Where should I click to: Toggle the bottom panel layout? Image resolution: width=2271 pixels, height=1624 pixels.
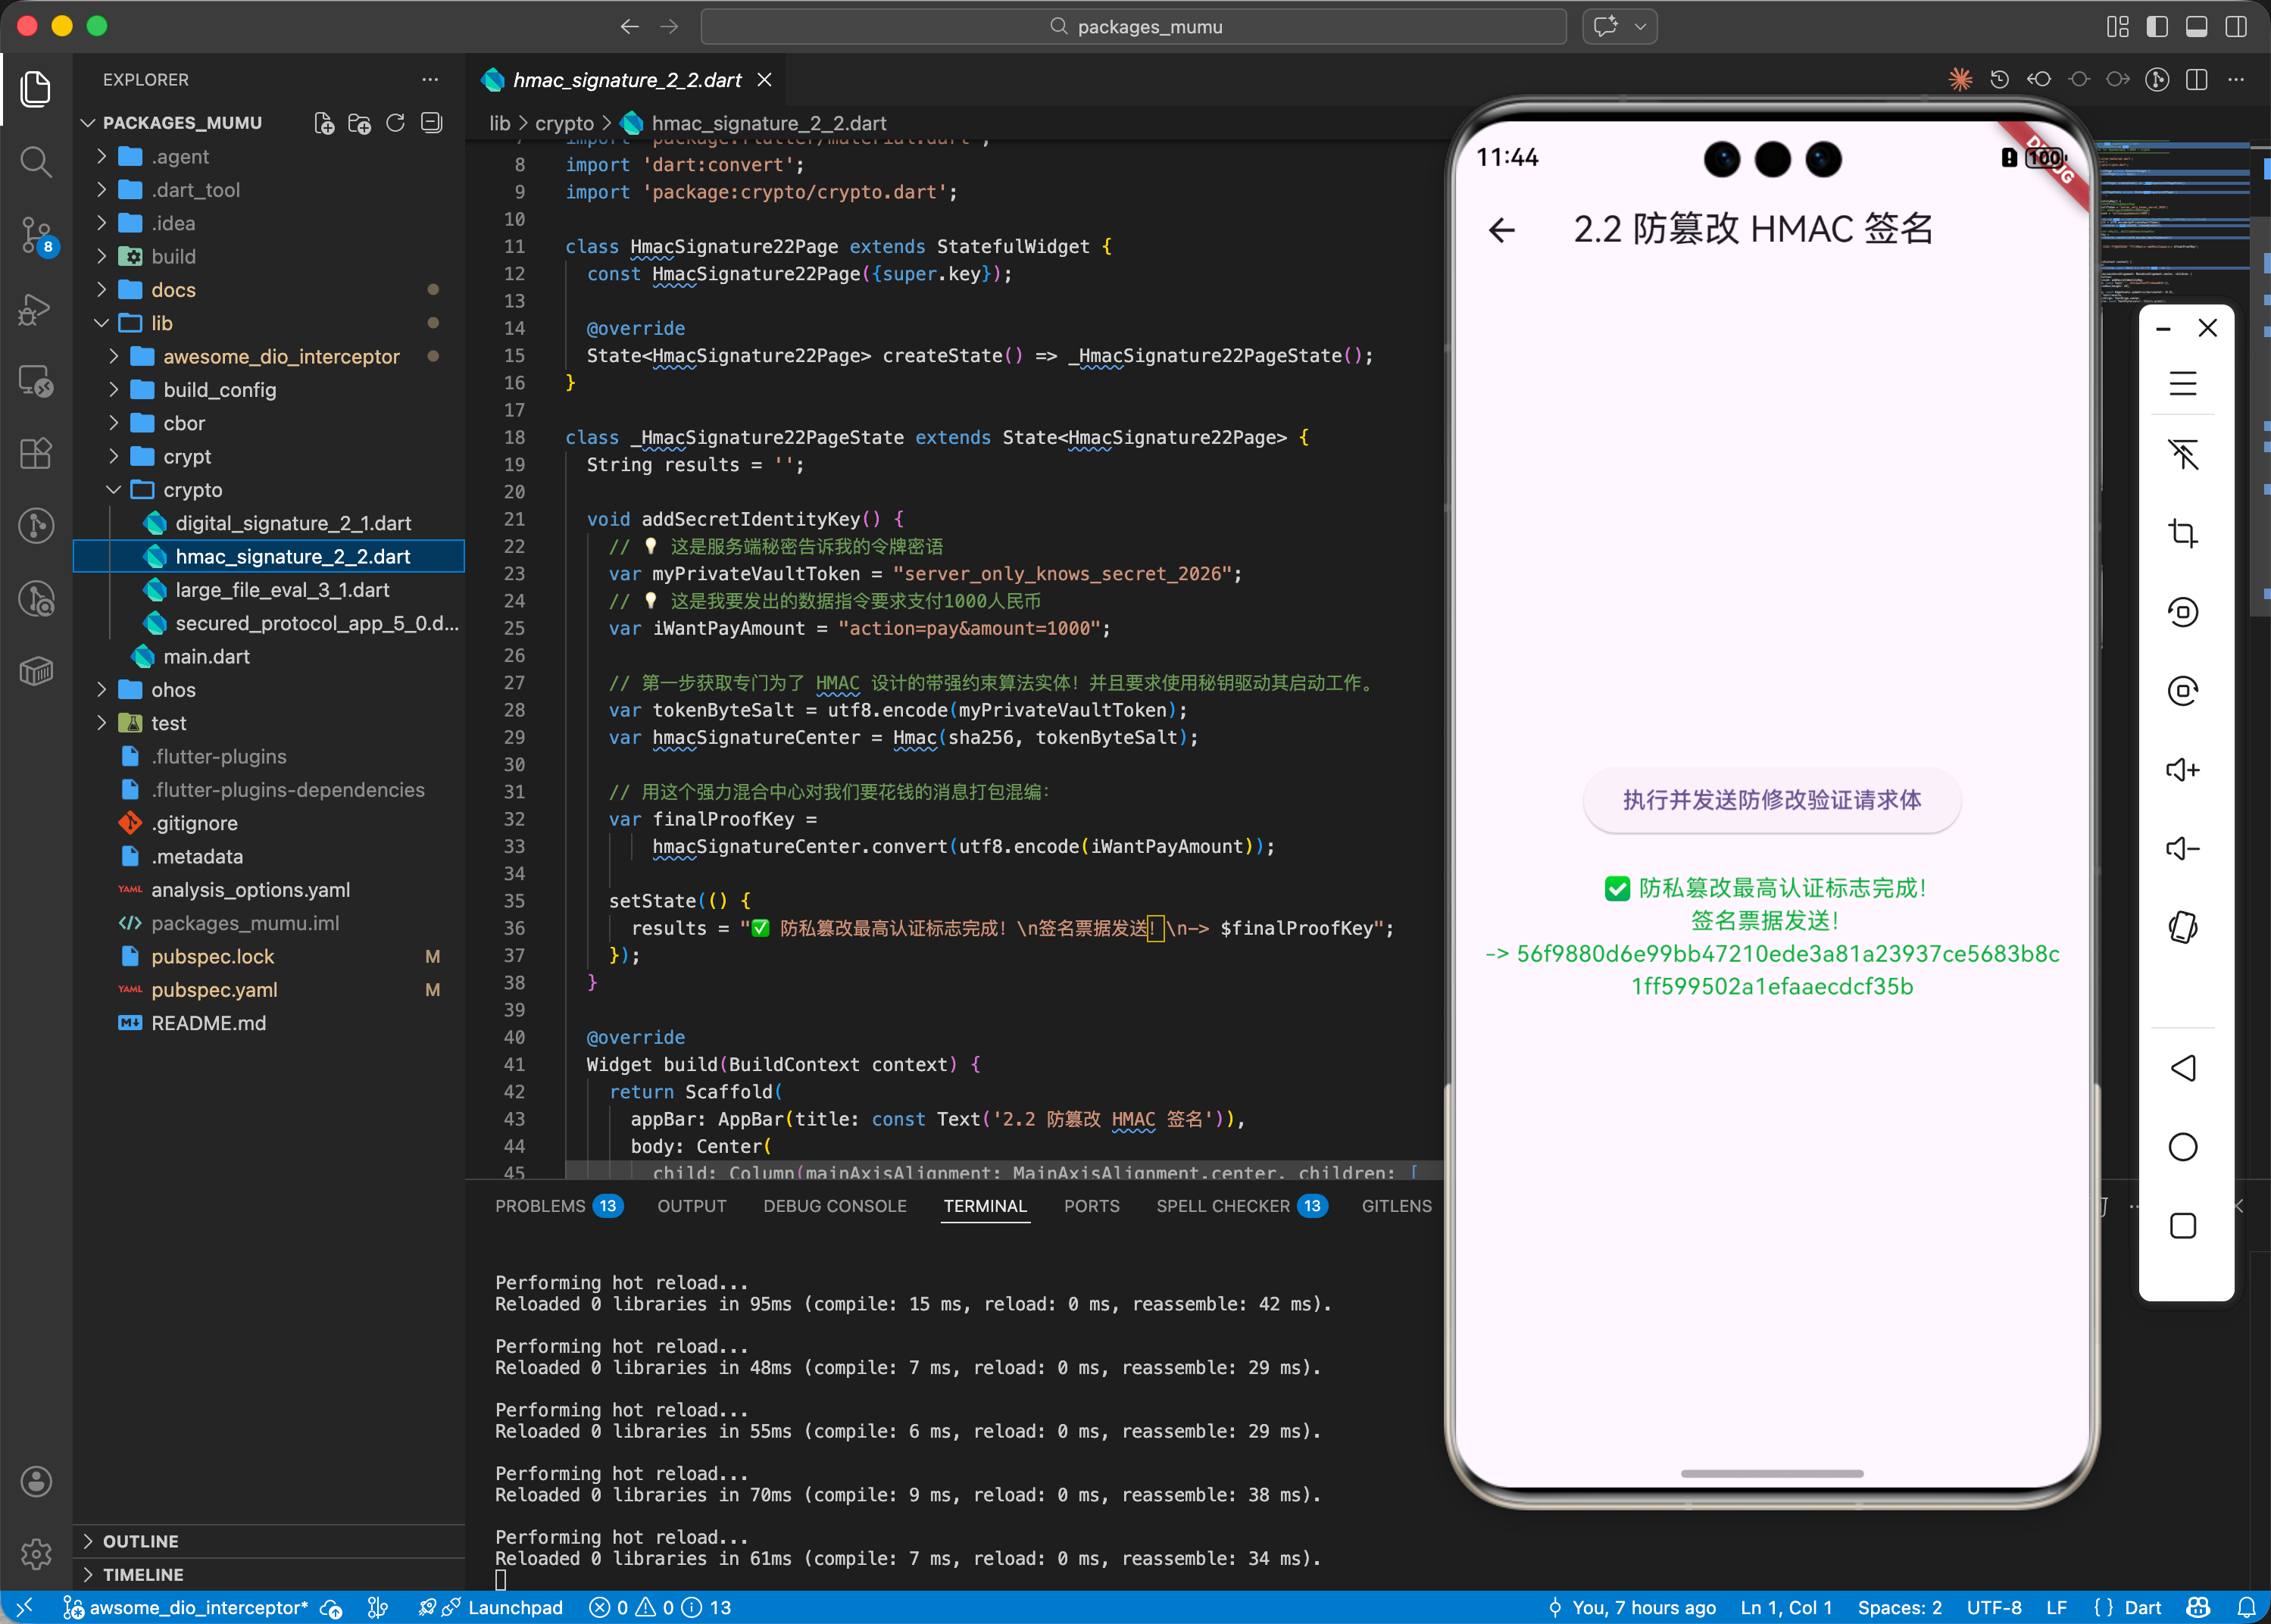point(2196,26)
